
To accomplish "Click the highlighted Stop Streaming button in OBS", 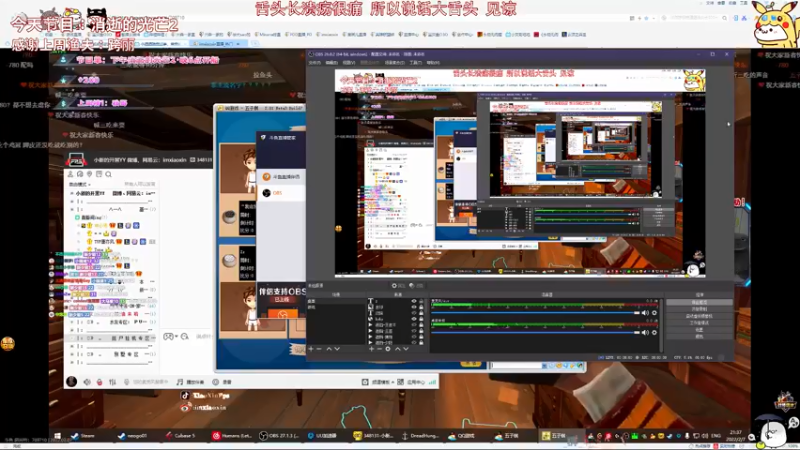I will 699,303.
